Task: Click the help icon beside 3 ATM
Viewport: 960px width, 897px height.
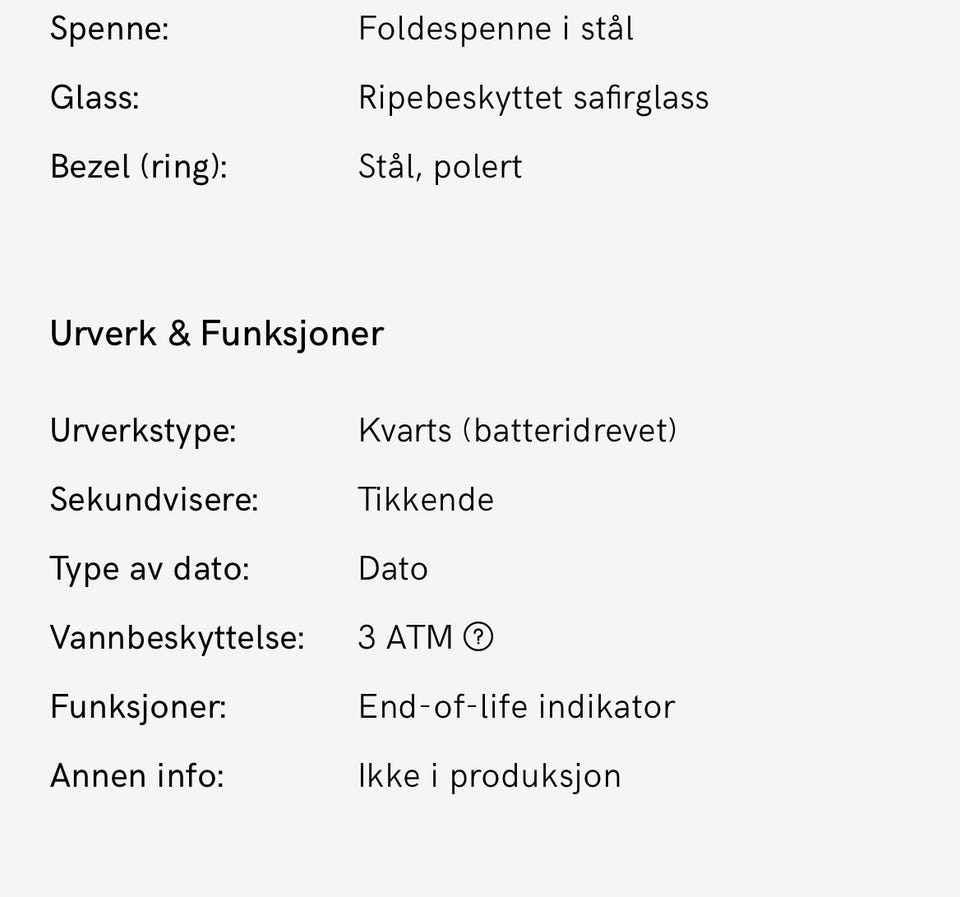Action: 478,637
